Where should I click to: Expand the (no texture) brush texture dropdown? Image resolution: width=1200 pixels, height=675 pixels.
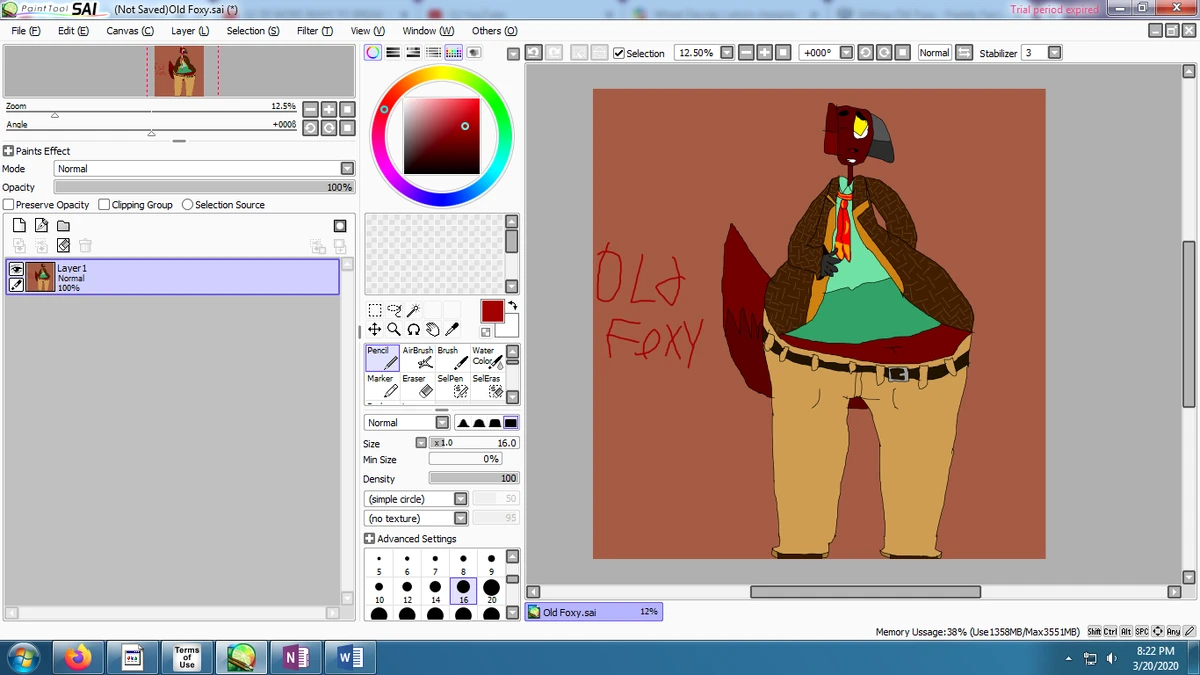tap(460, 518)
